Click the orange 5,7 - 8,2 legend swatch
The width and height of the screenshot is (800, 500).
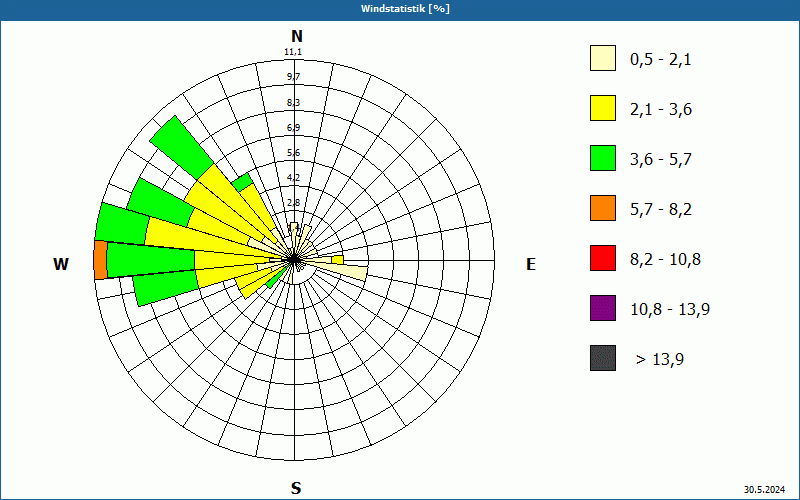603,208
